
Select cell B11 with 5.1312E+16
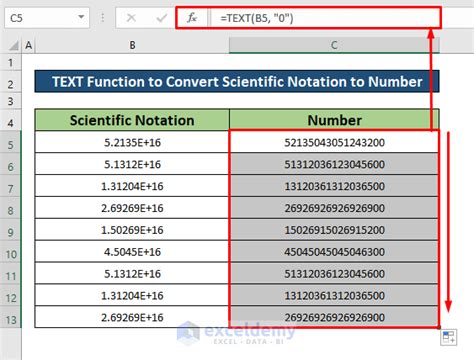[132, 274]
